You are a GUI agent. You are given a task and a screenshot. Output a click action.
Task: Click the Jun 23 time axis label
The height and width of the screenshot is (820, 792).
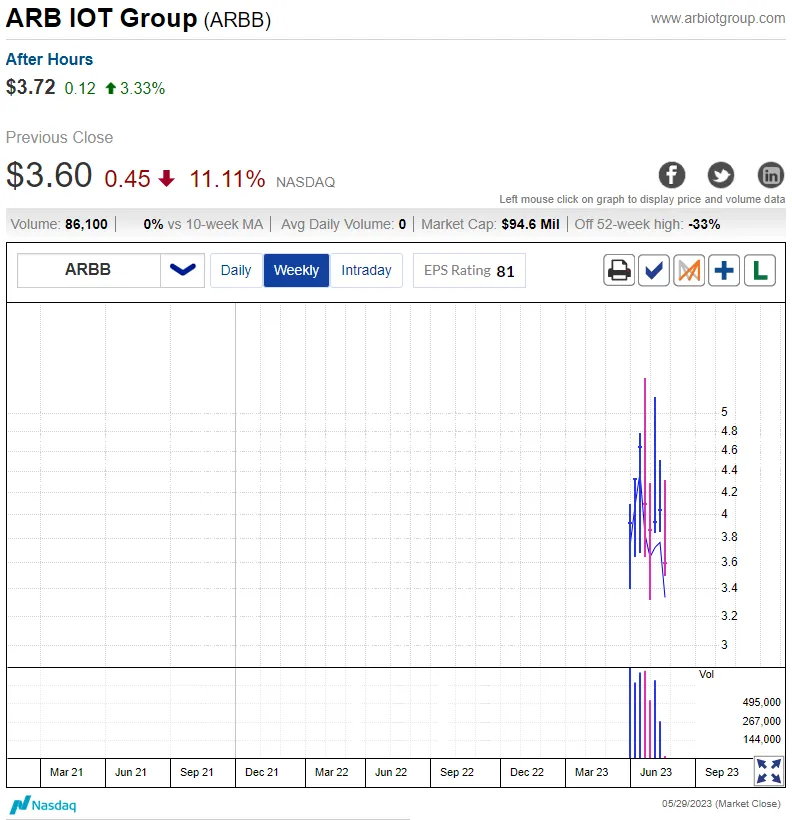click(x=656, y=772)
